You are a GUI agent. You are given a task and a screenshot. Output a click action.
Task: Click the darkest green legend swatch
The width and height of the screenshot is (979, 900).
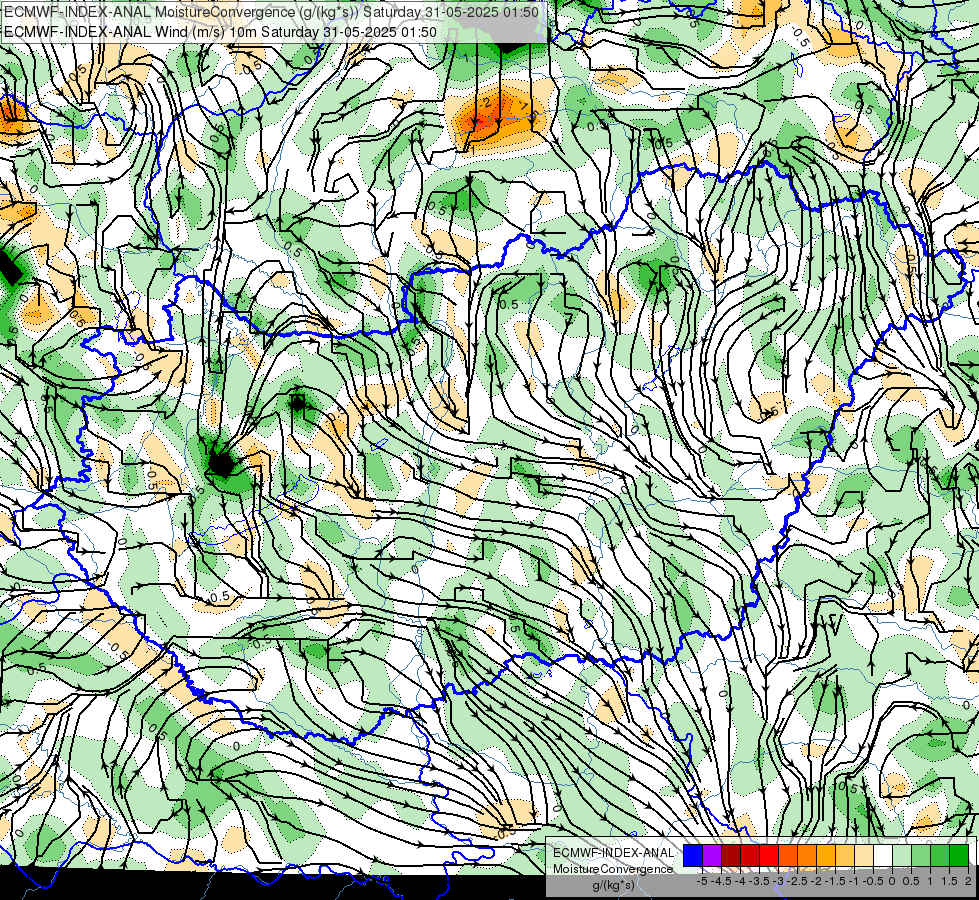[x=959, y=855]
